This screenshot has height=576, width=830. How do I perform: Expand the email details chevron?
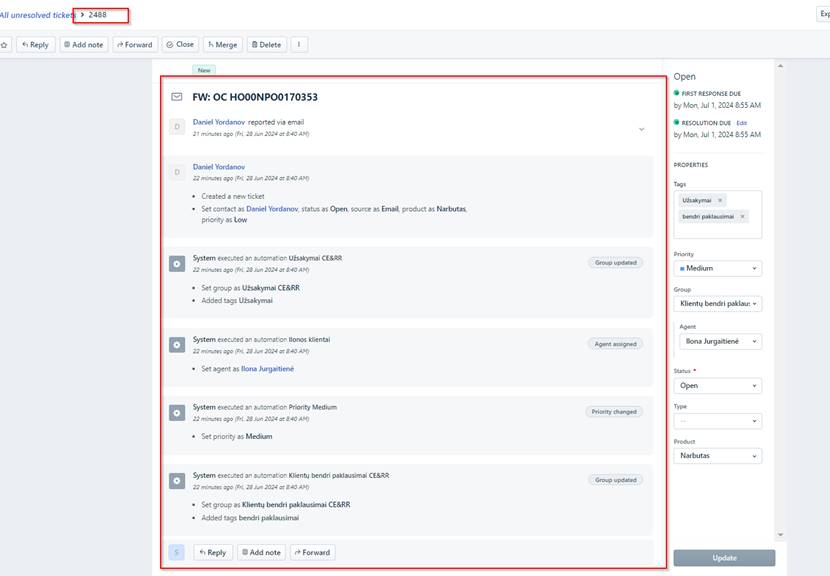[x=641, y=129]
